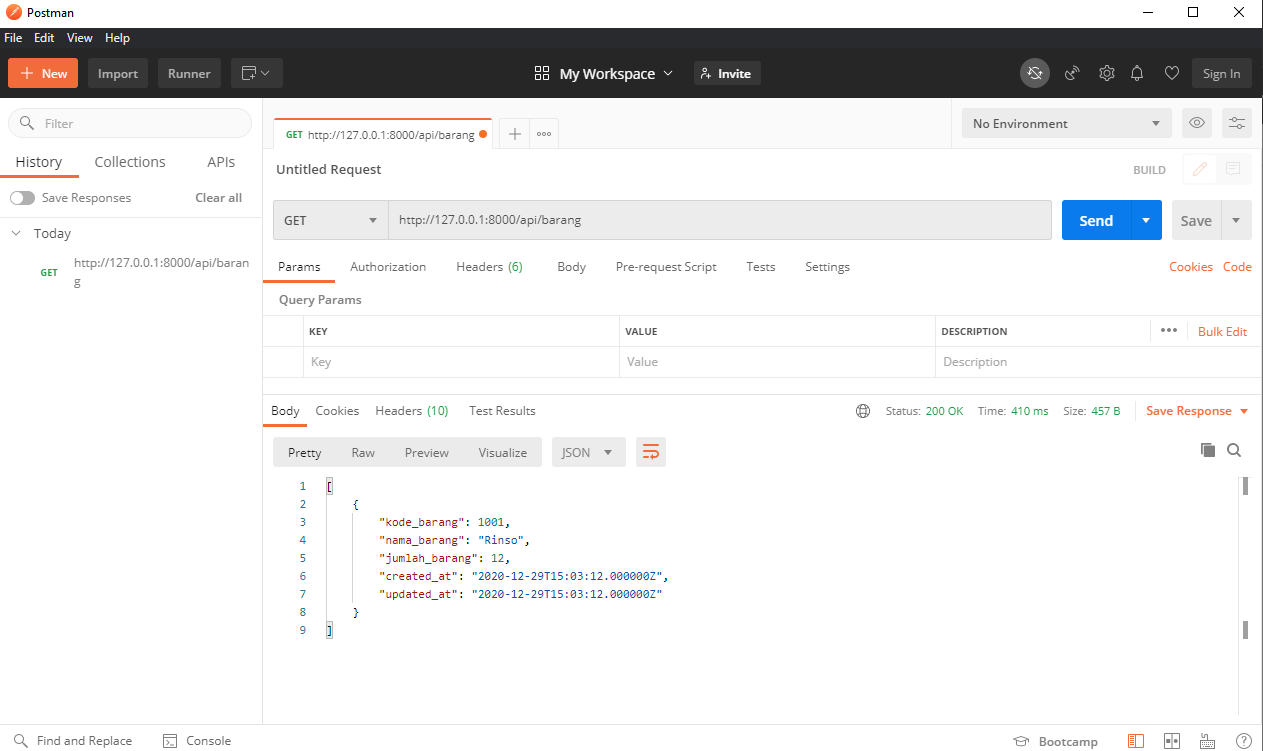The width and height of the screenshot is (1263, 751).
Task: Open the capture requests satellite icon
Action: pos(1072,73)
